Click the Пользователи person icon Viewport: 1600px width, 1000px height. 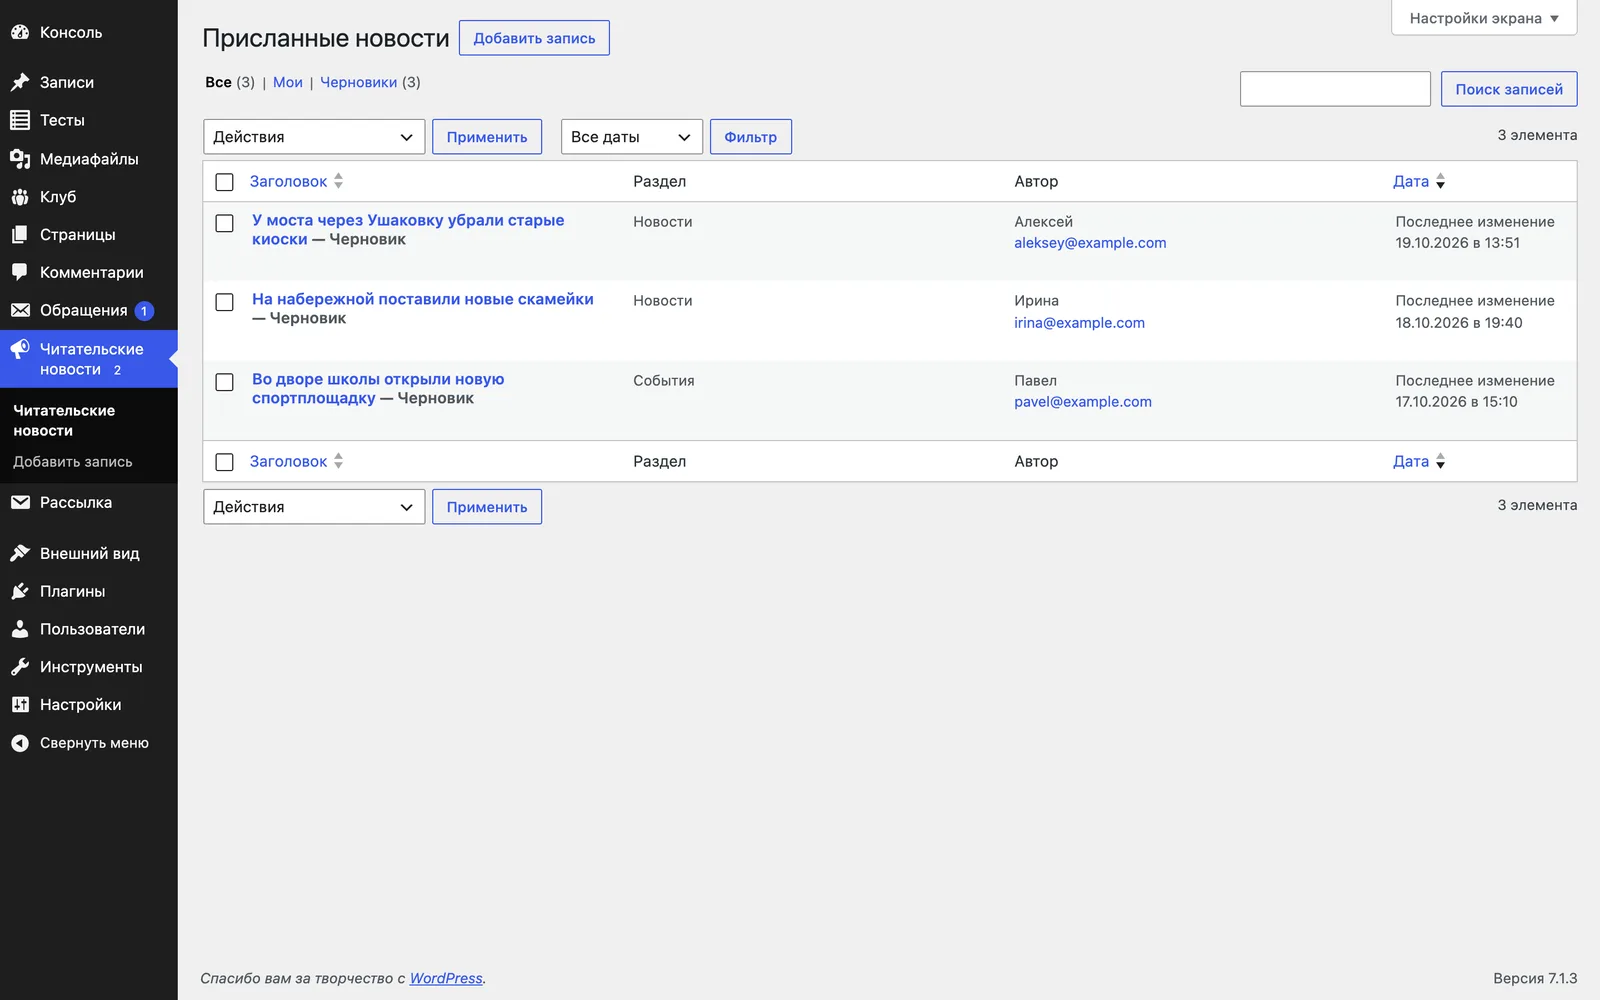[20, 629]
